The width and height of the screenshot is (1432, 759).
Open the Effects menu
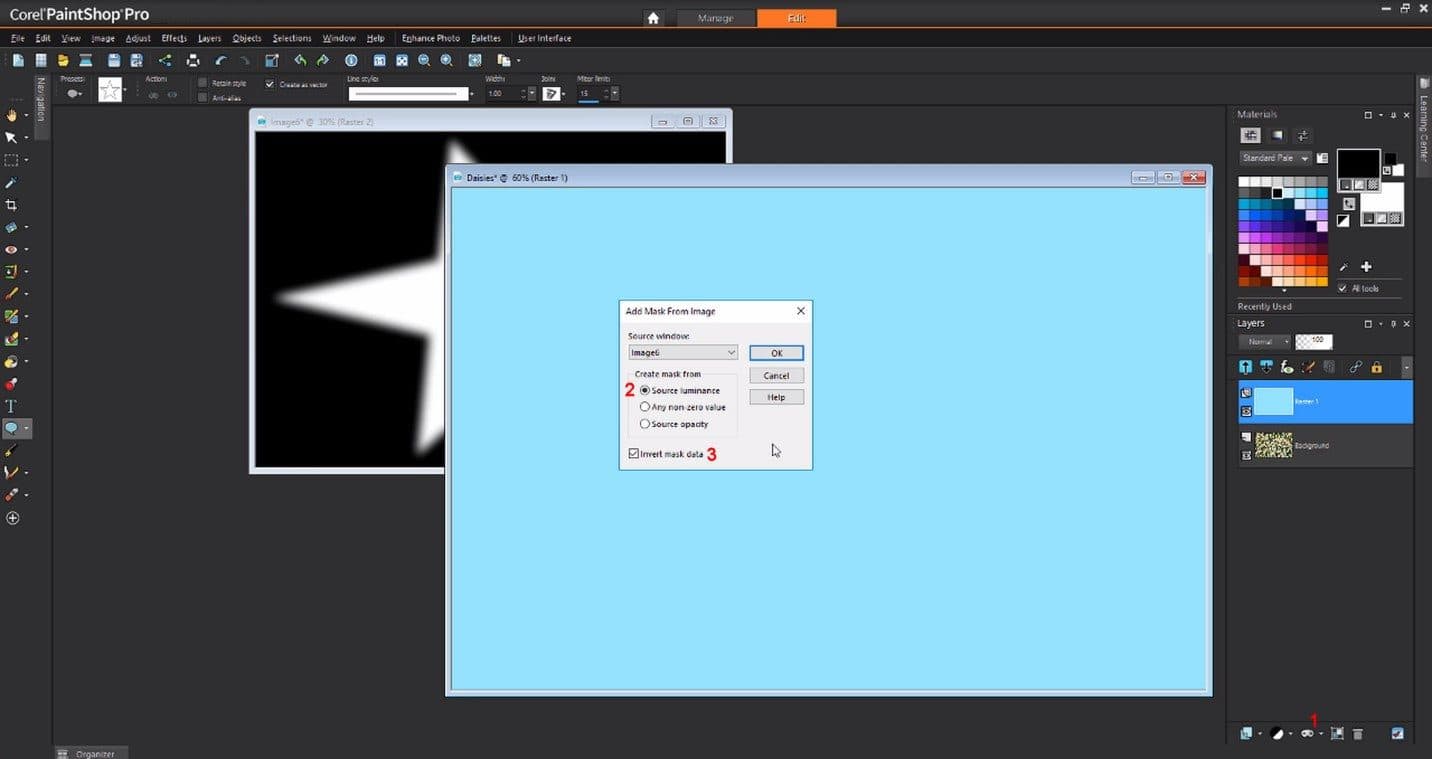pyautogui.click(x=174, y=38)
